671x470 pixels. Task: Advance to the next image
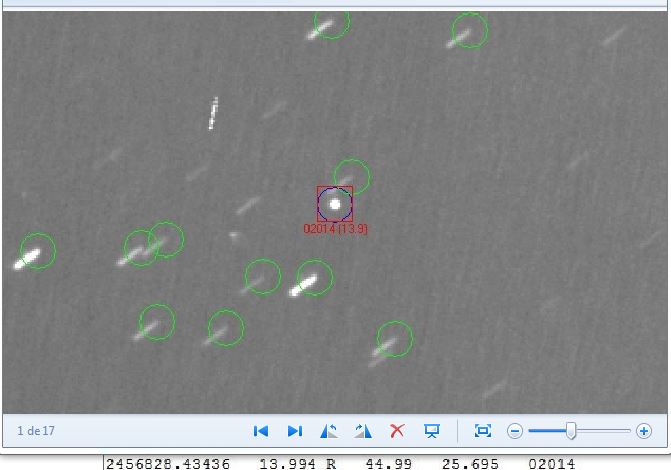295,431
